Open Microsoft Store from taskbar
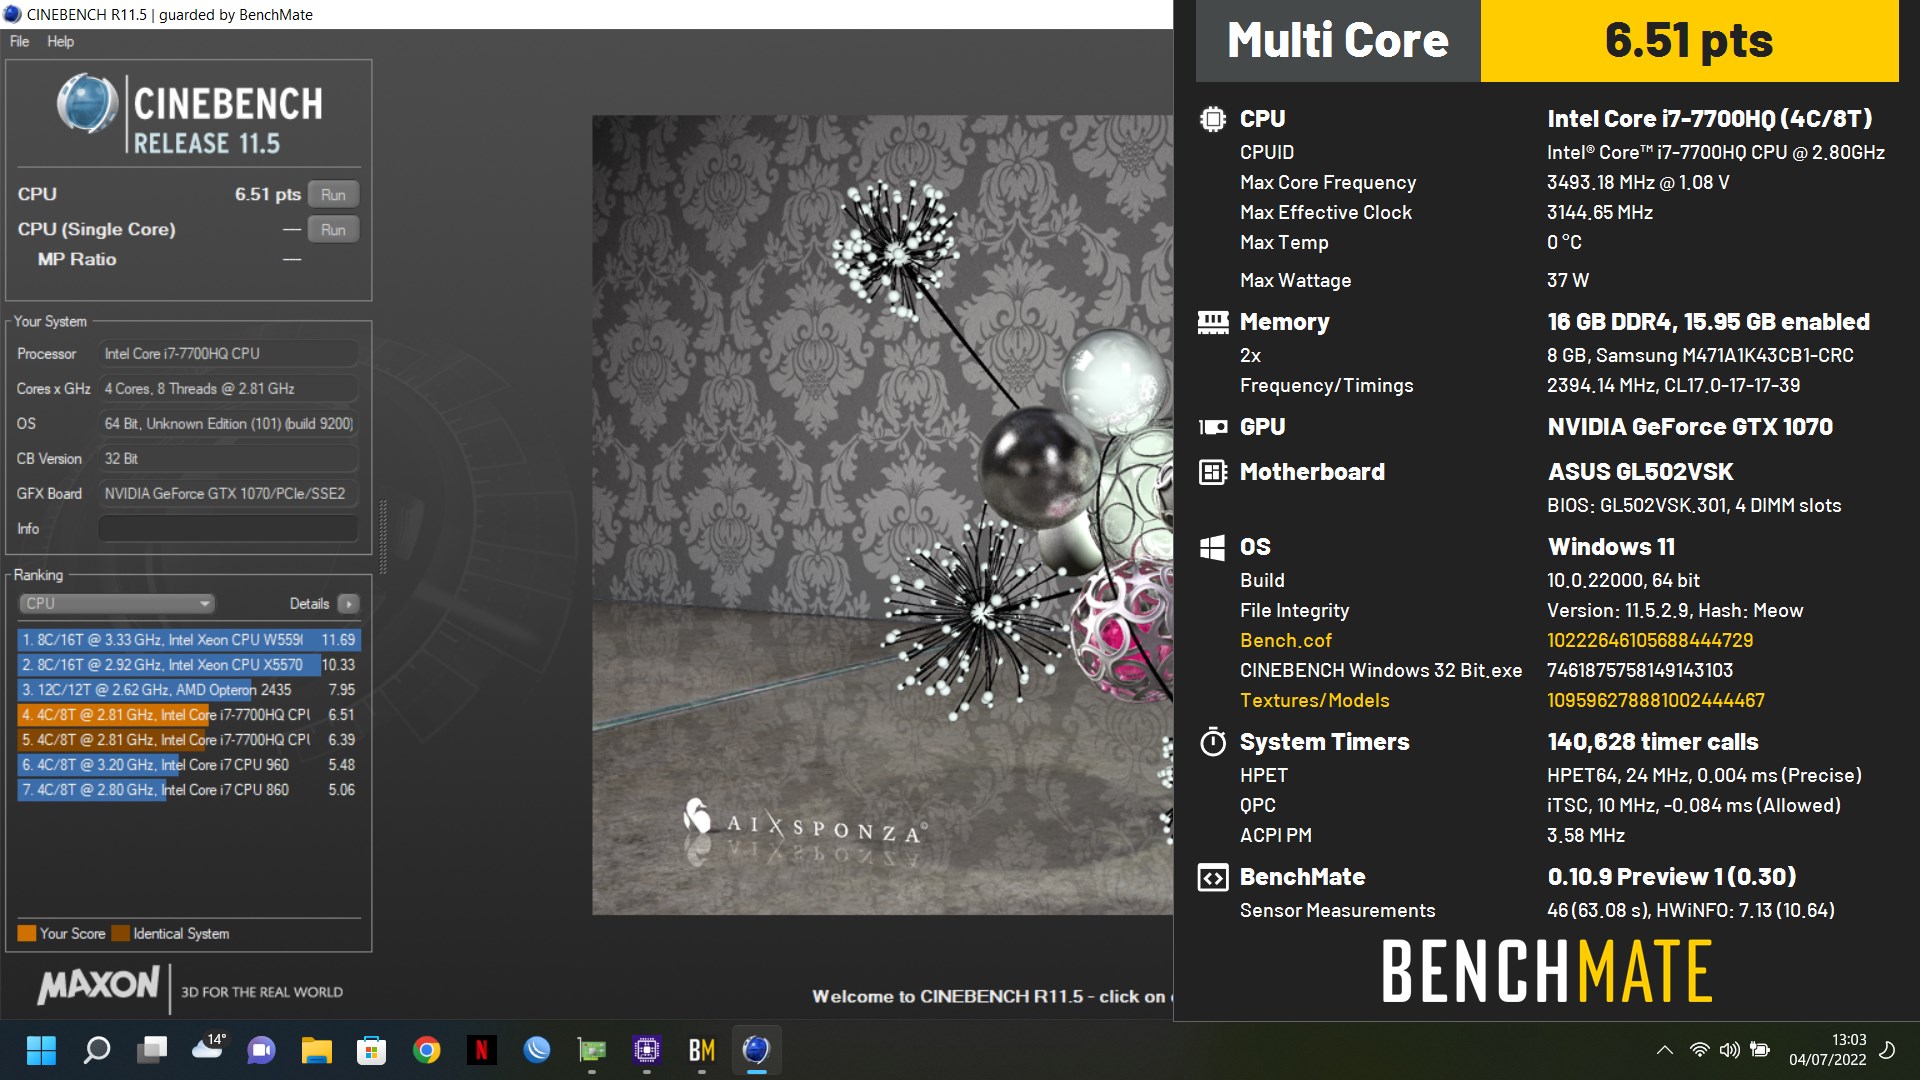 (372, 1050)
